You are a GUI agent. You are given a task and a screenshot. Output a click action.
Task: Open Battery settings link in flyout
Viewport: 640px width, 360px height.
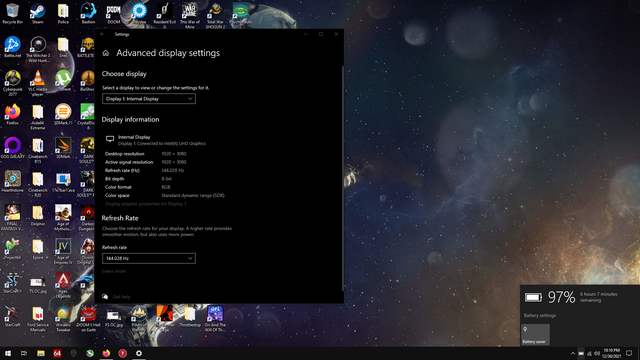click(540, 316)
